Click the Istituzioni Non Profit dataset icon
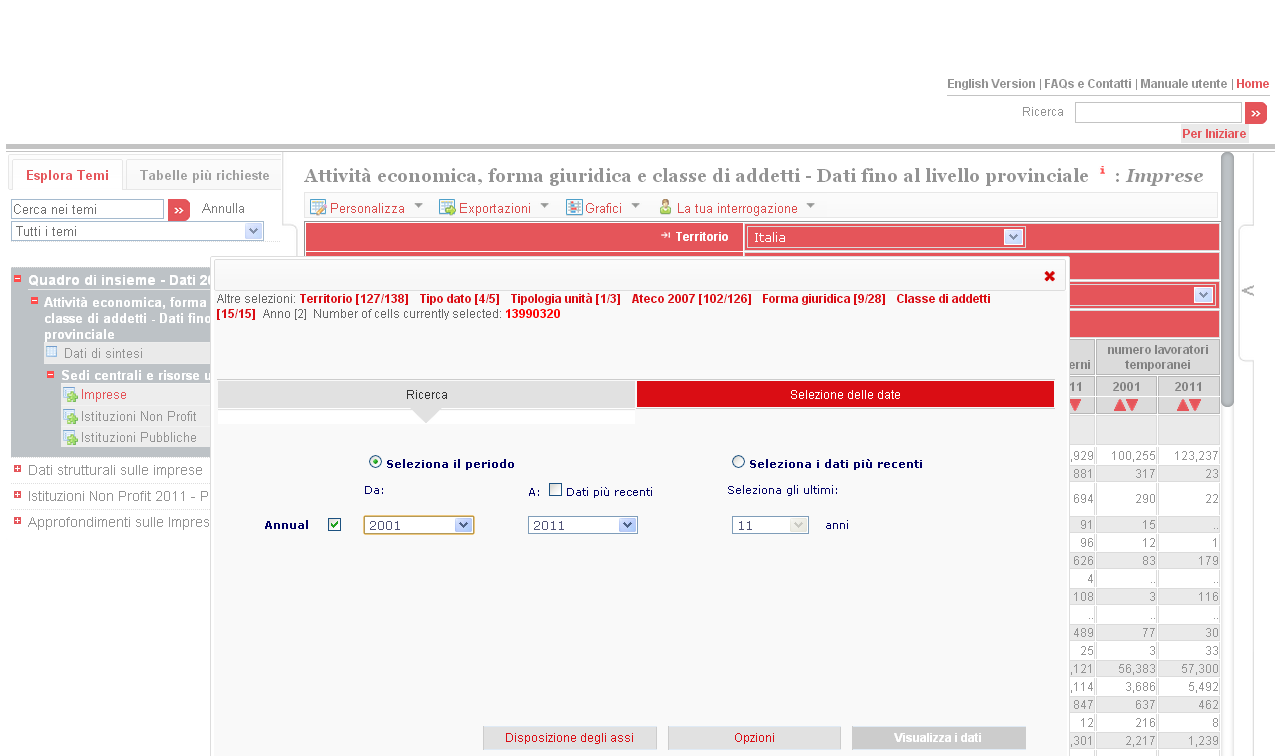The width and height of the screenshot is (1280, 756). click(70, 417)
